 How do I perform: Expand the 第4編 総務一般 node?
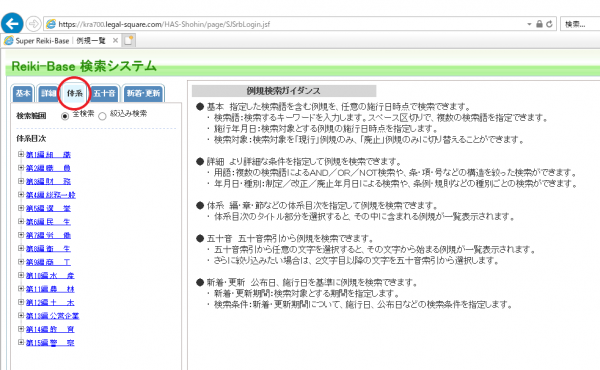[21, 194]
